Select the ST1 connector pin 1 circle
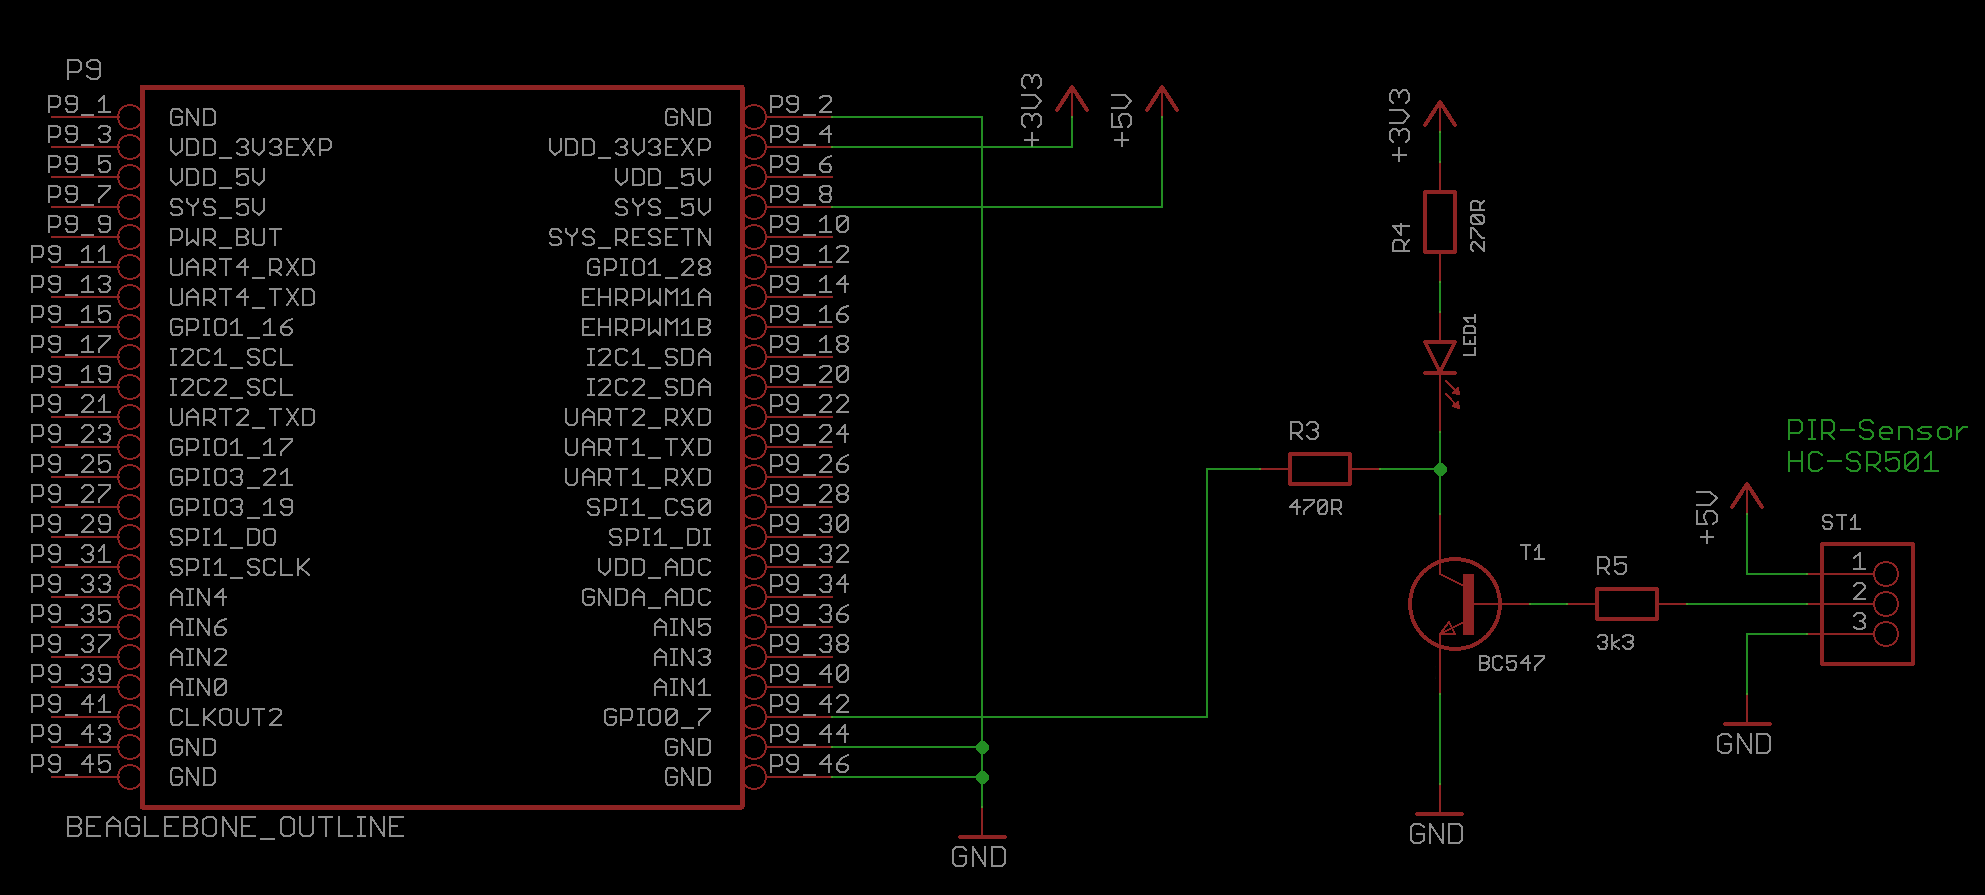The height and width of the screenshot is (895, 1985). [1885, 573]
